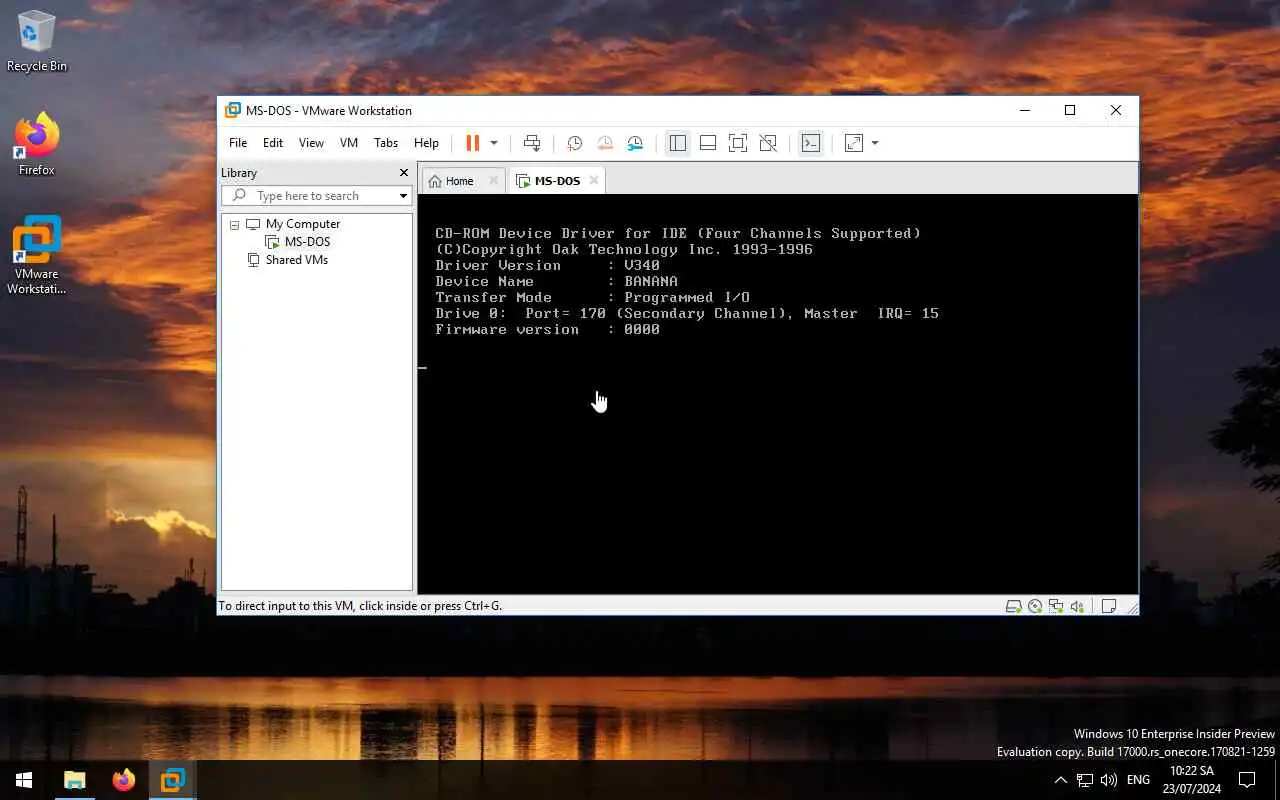Select the VMware Workstation desktop shortcut
Image resolution: width=1280 pixels, height=800 pixels.
pyautogui.click(x=37, y=256)
